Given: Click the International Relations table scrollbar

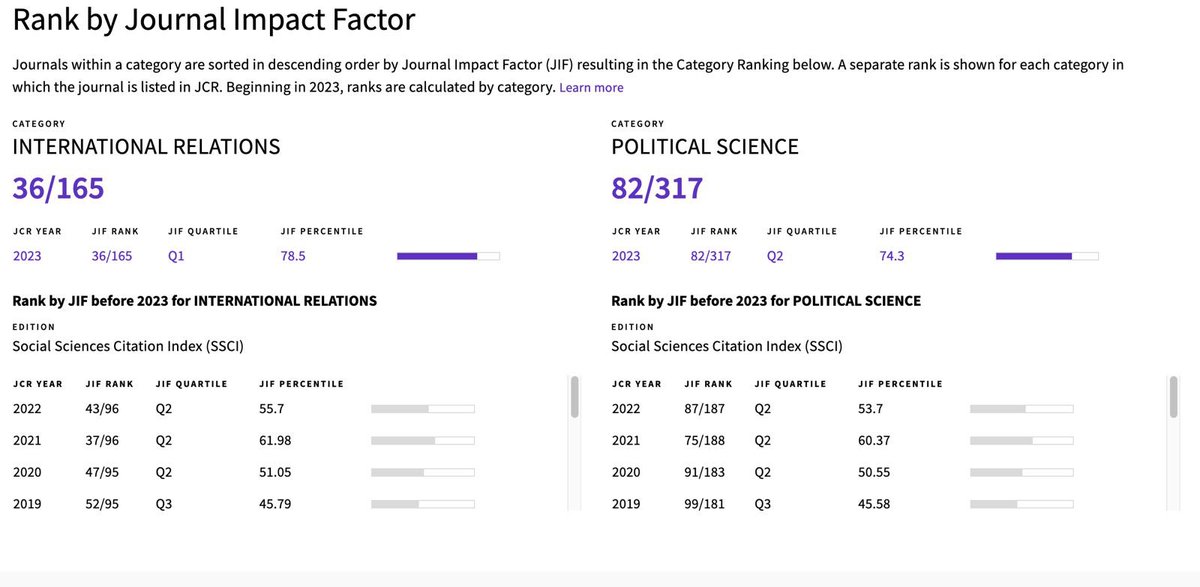Looking at the screenshot, I should (574, 397).
